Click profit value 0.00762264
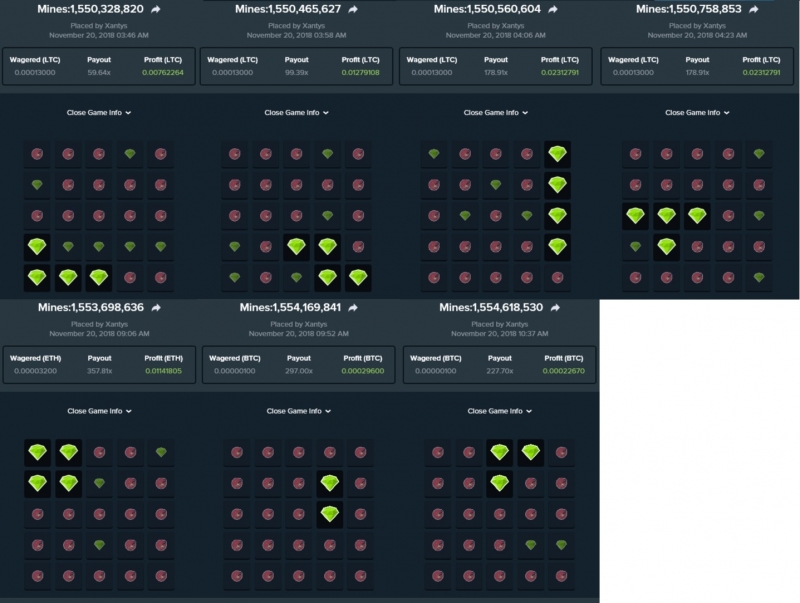The image size is (800, 603). click(163, 72)
